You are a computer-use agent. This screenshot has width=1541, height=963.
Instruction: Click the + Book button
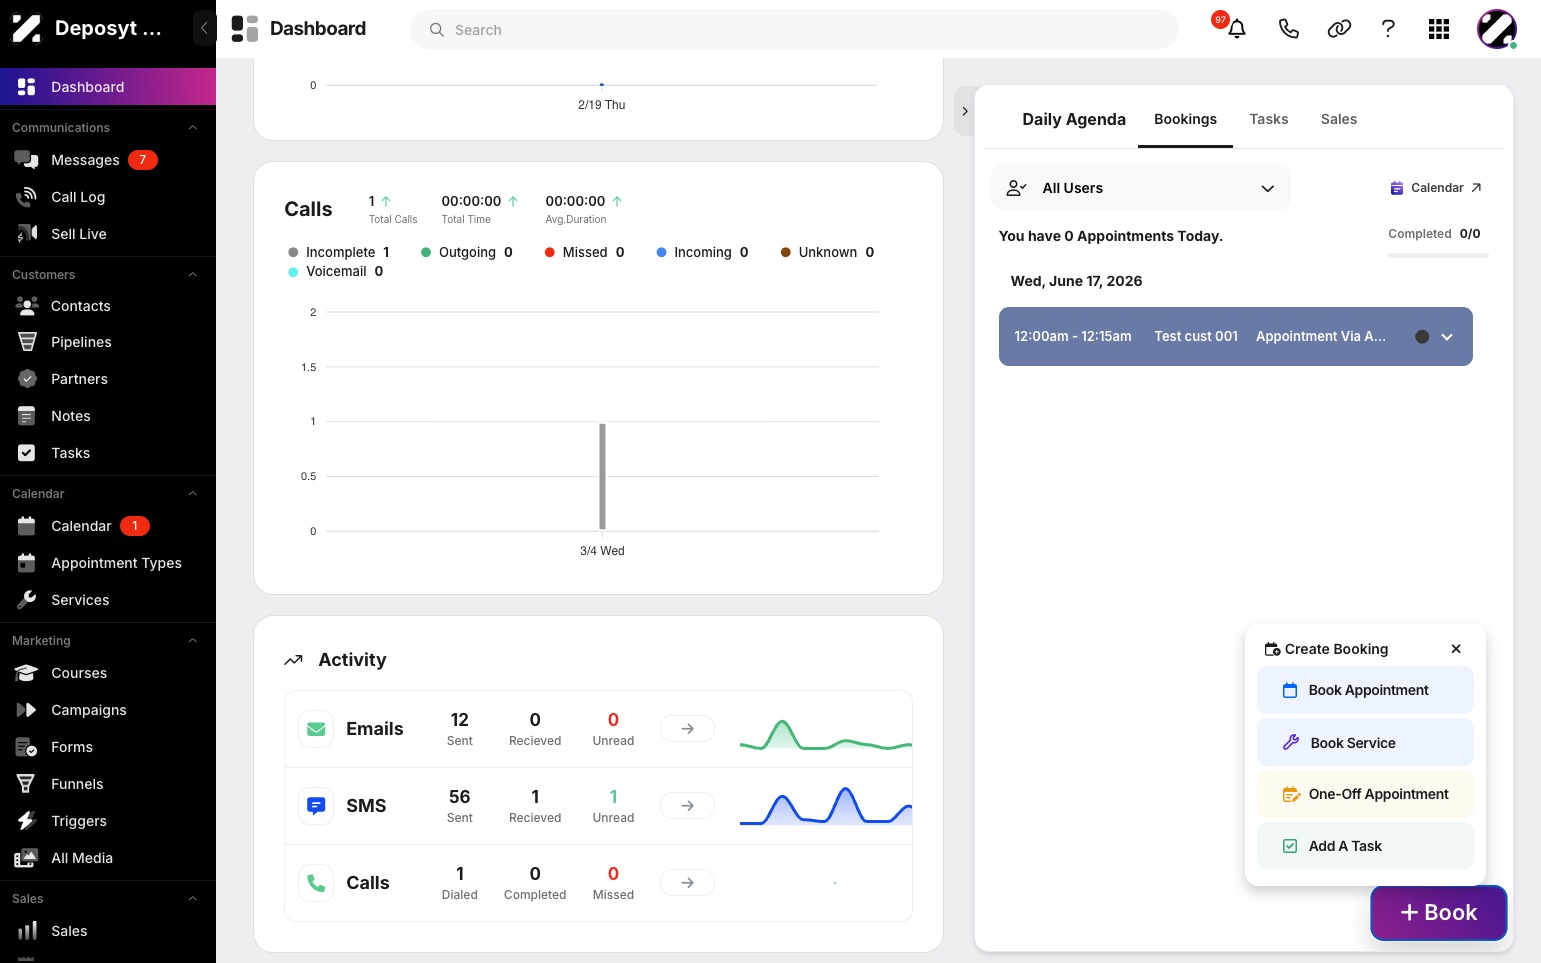[x=1438, y=912]
